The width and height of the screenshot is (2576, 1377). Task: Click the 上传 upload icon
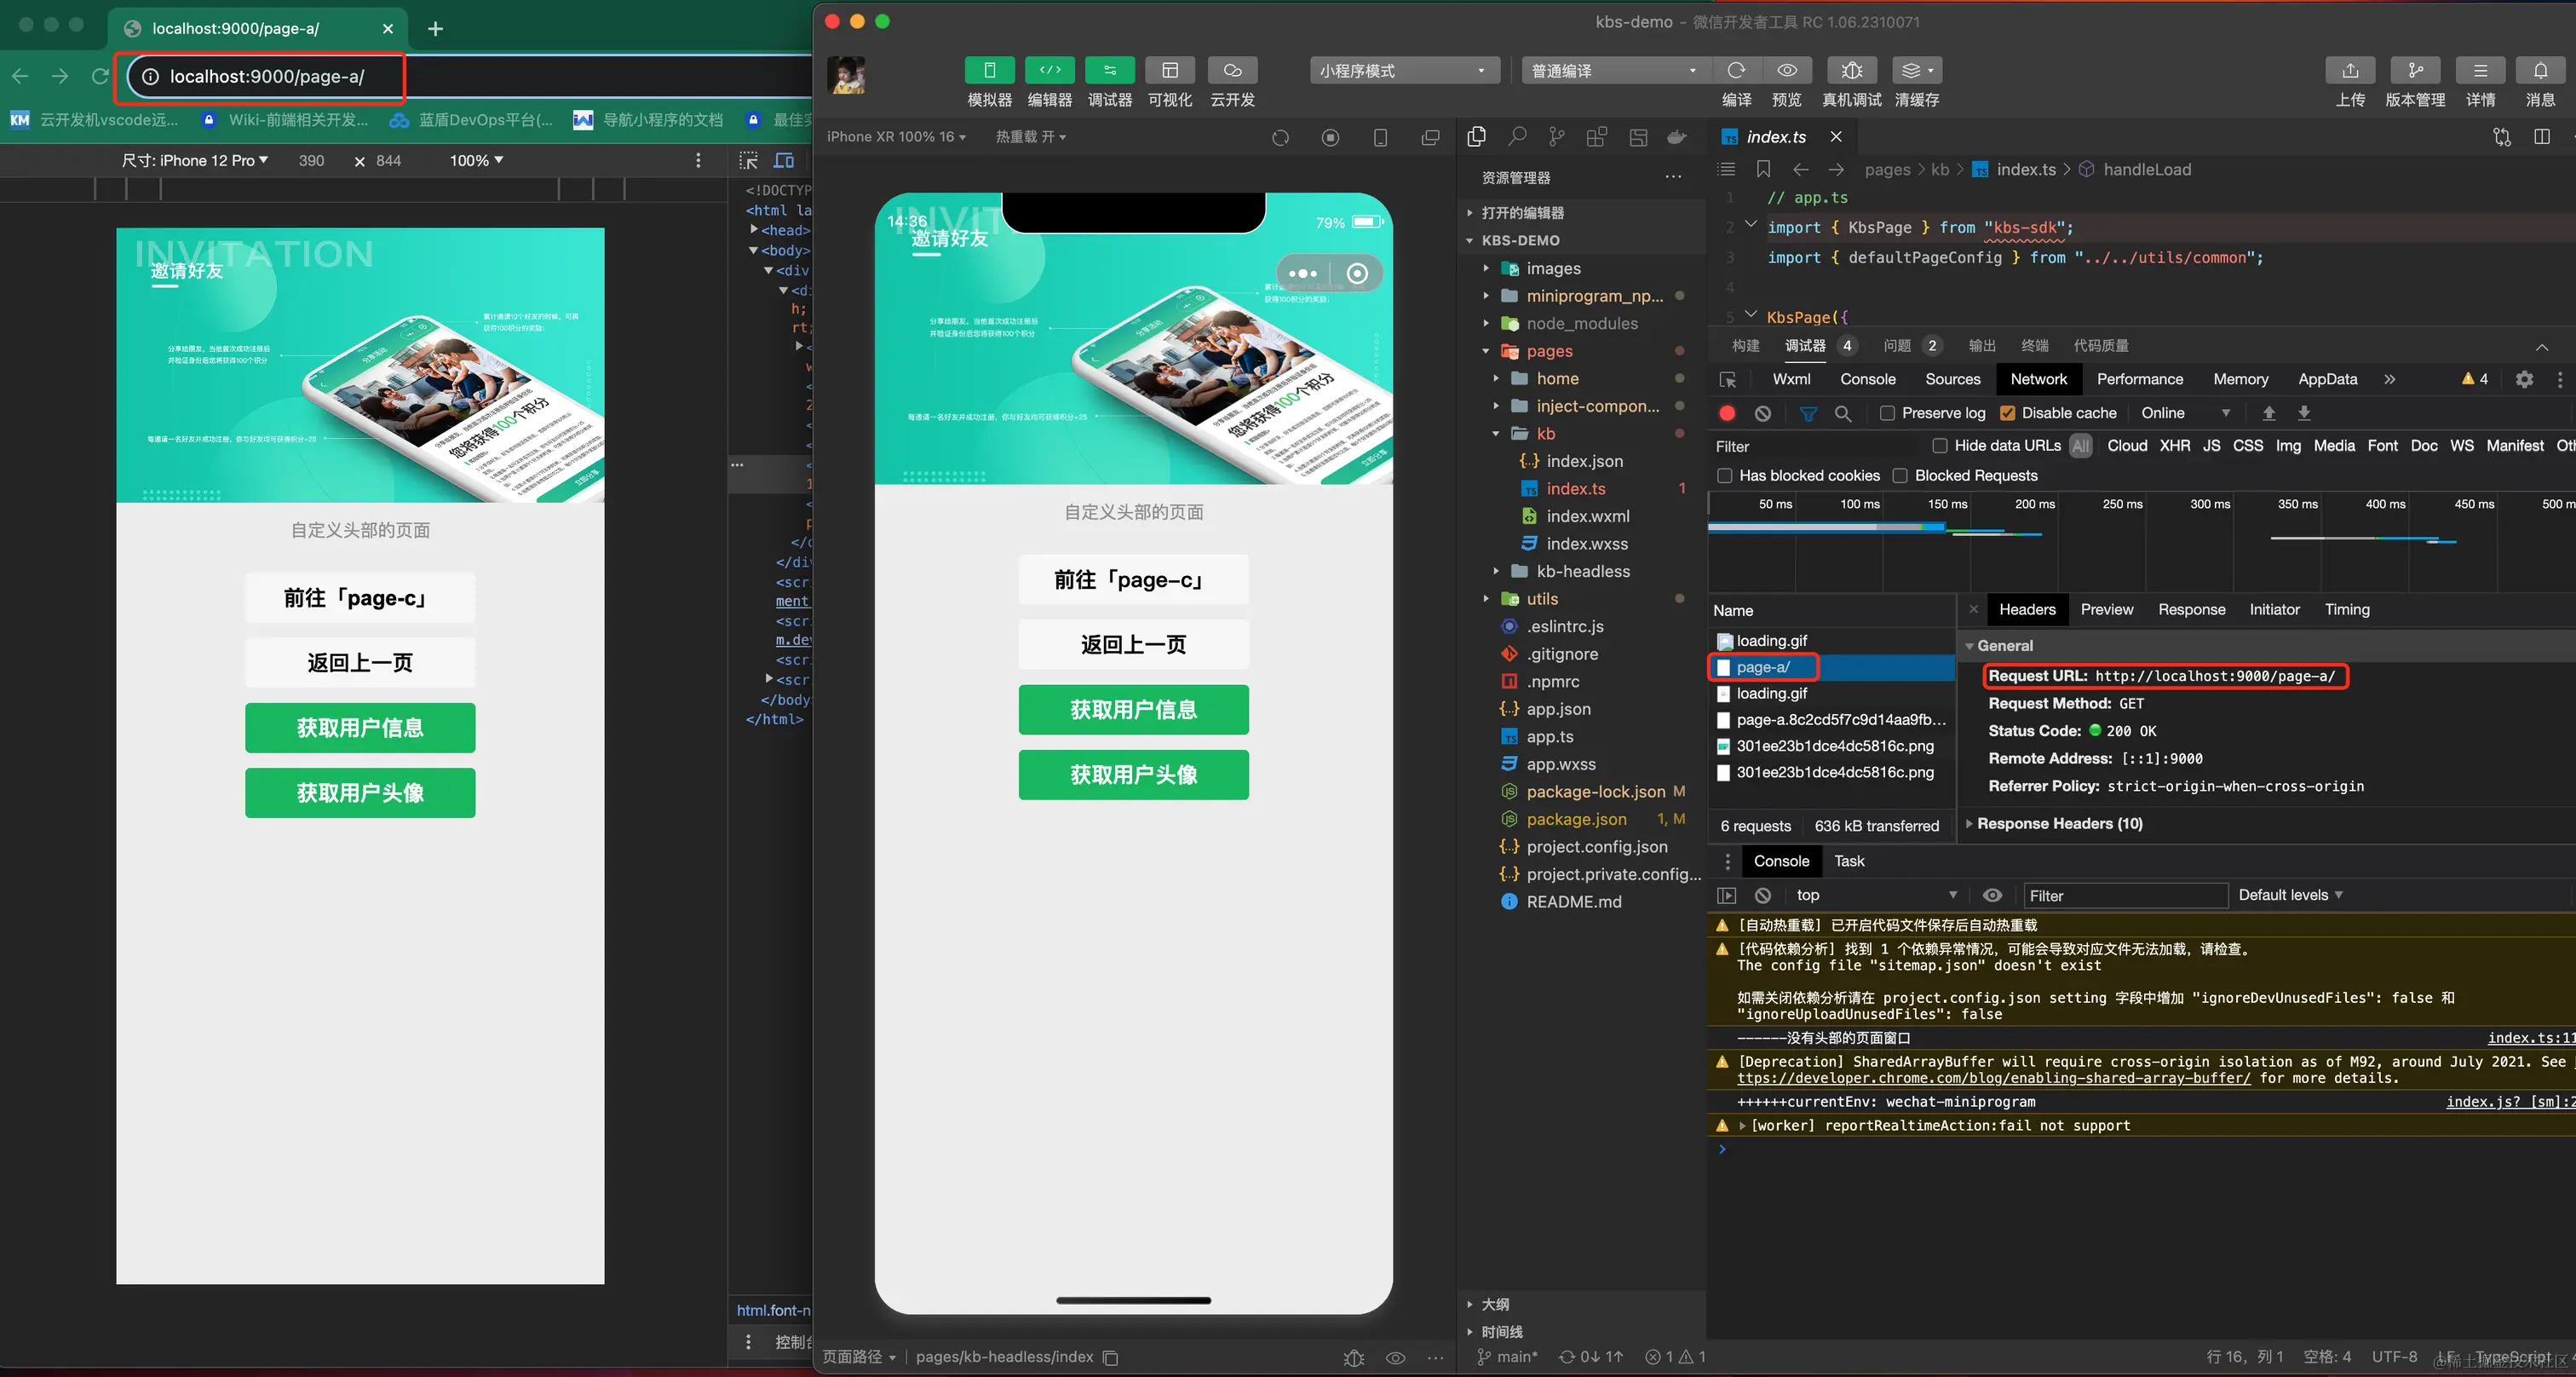point(2350,71)
